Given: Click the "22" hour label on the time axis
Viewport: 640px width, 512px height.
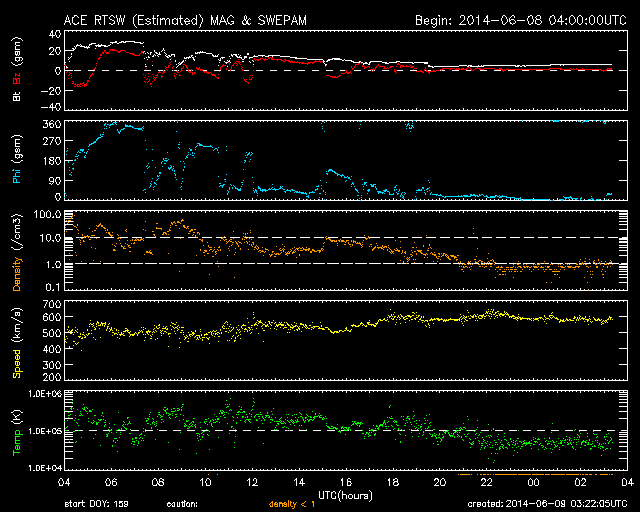Looking at the screenshot, I should (x=487, y=483).
